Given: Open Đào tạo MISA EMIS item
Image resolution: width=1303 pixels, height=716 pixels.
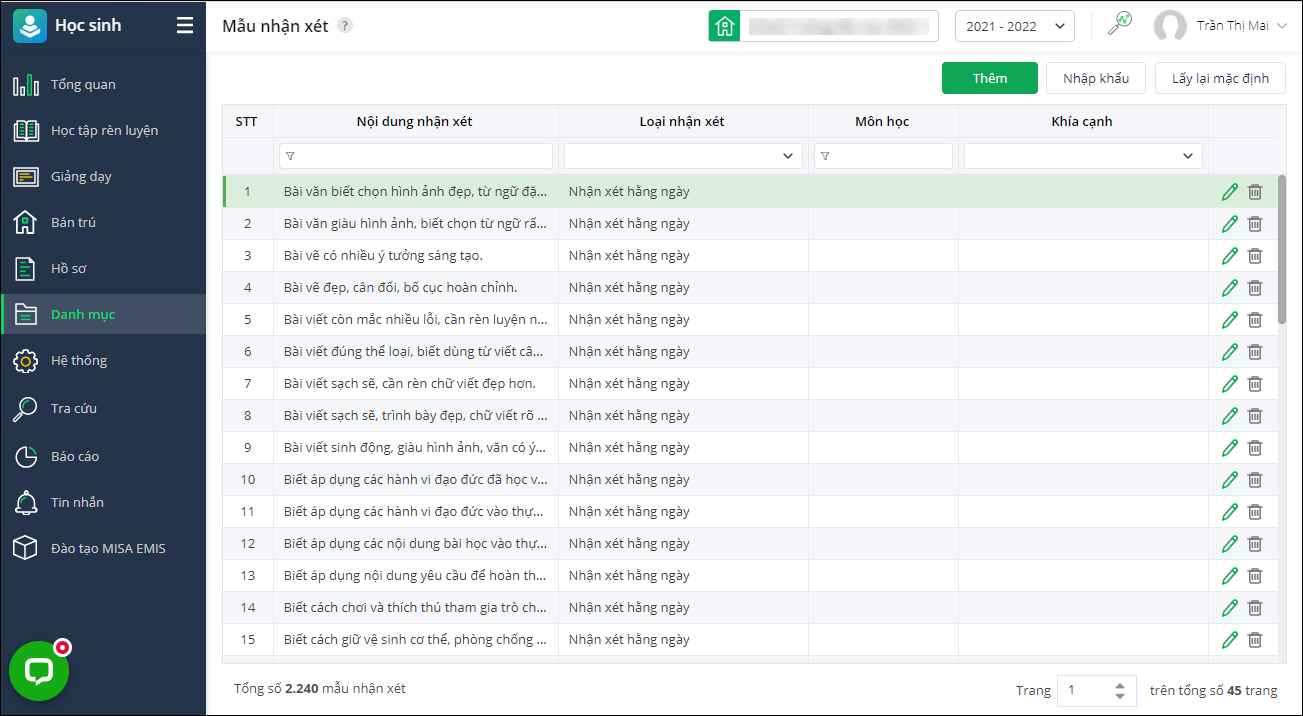Looking at the screenshot, I should pyautogui.click(x=103, y=549).
